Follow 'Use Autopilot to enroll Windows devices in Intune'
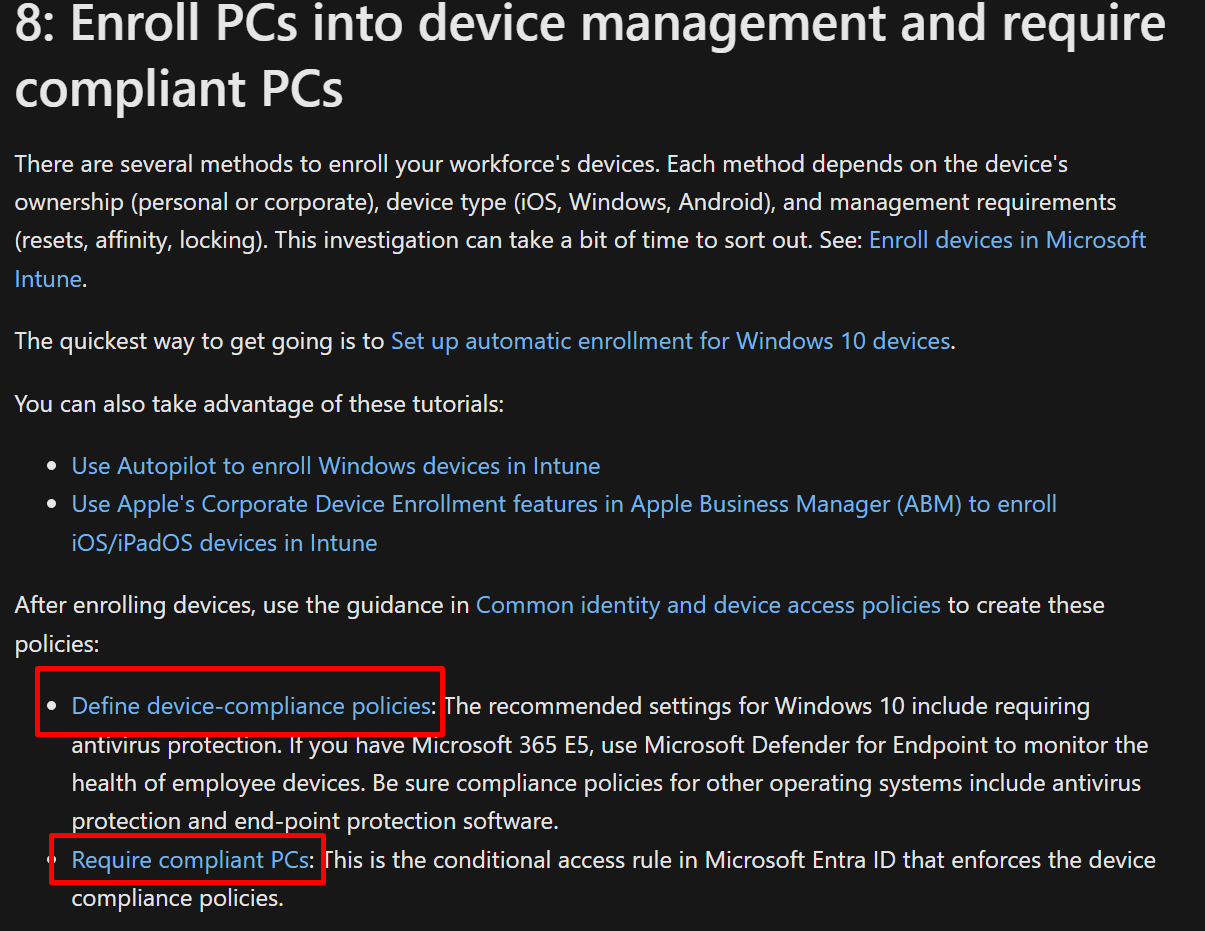 click(x=336, y=466)
